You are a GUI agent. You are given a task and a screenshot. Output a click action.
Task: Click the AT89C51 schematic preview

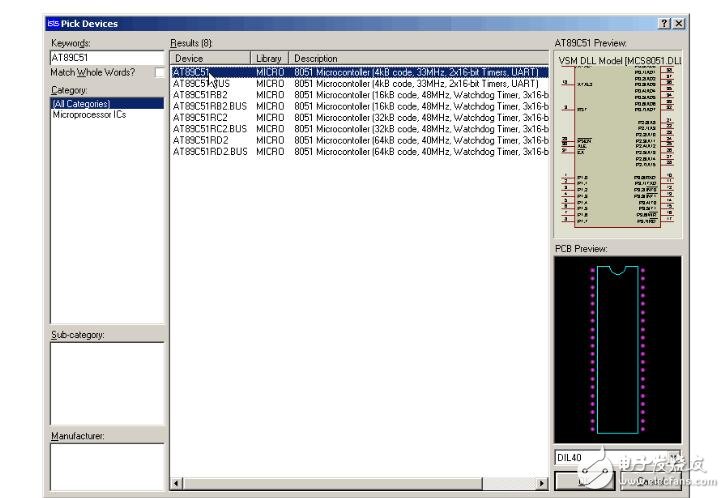[x=618, y=146]
